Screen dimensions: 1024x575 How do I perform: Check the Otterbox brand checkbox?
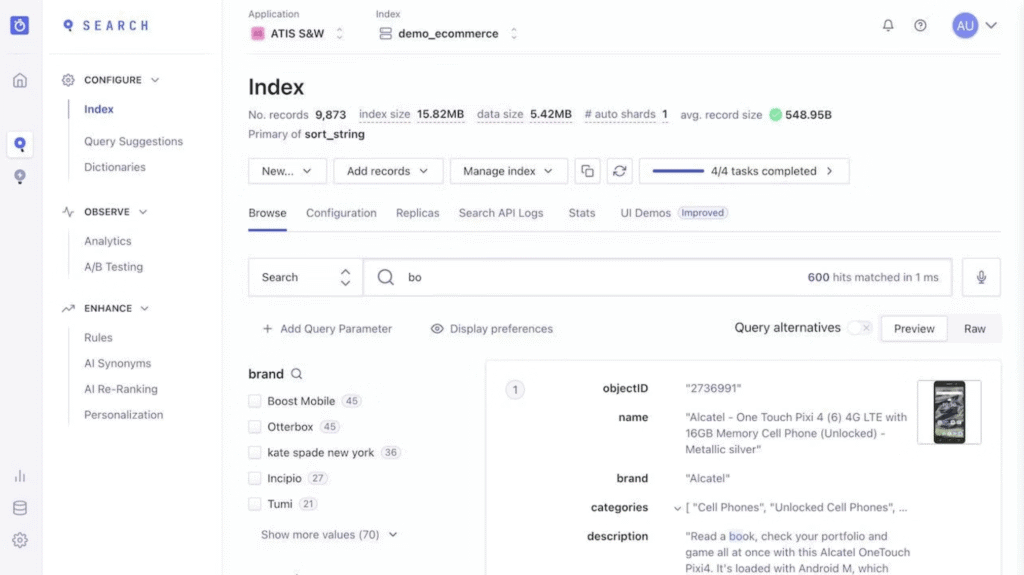coord(255,427)
